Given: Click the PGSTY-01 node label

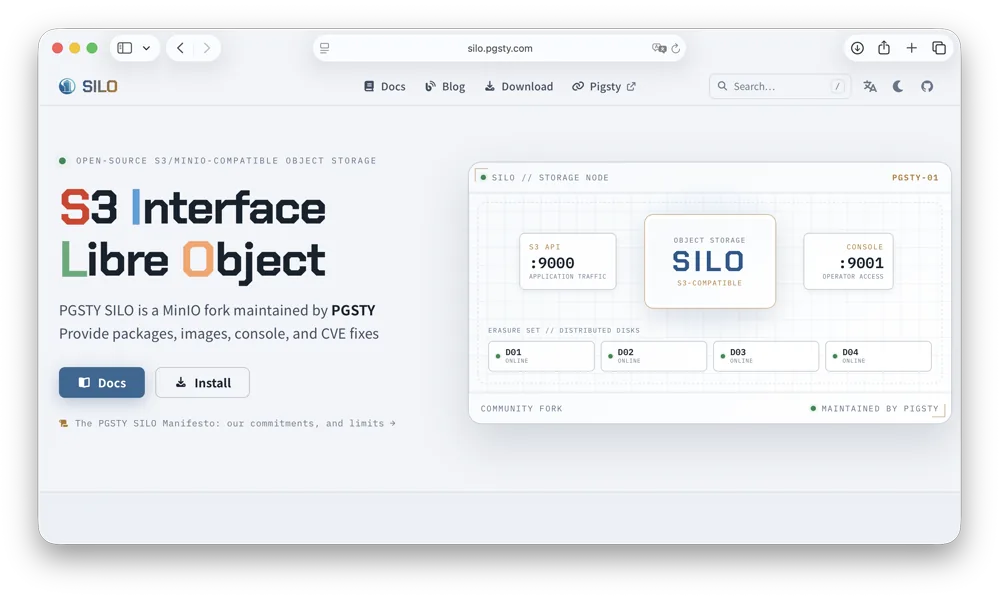Looking at the screenshot, I should (915, 178).
